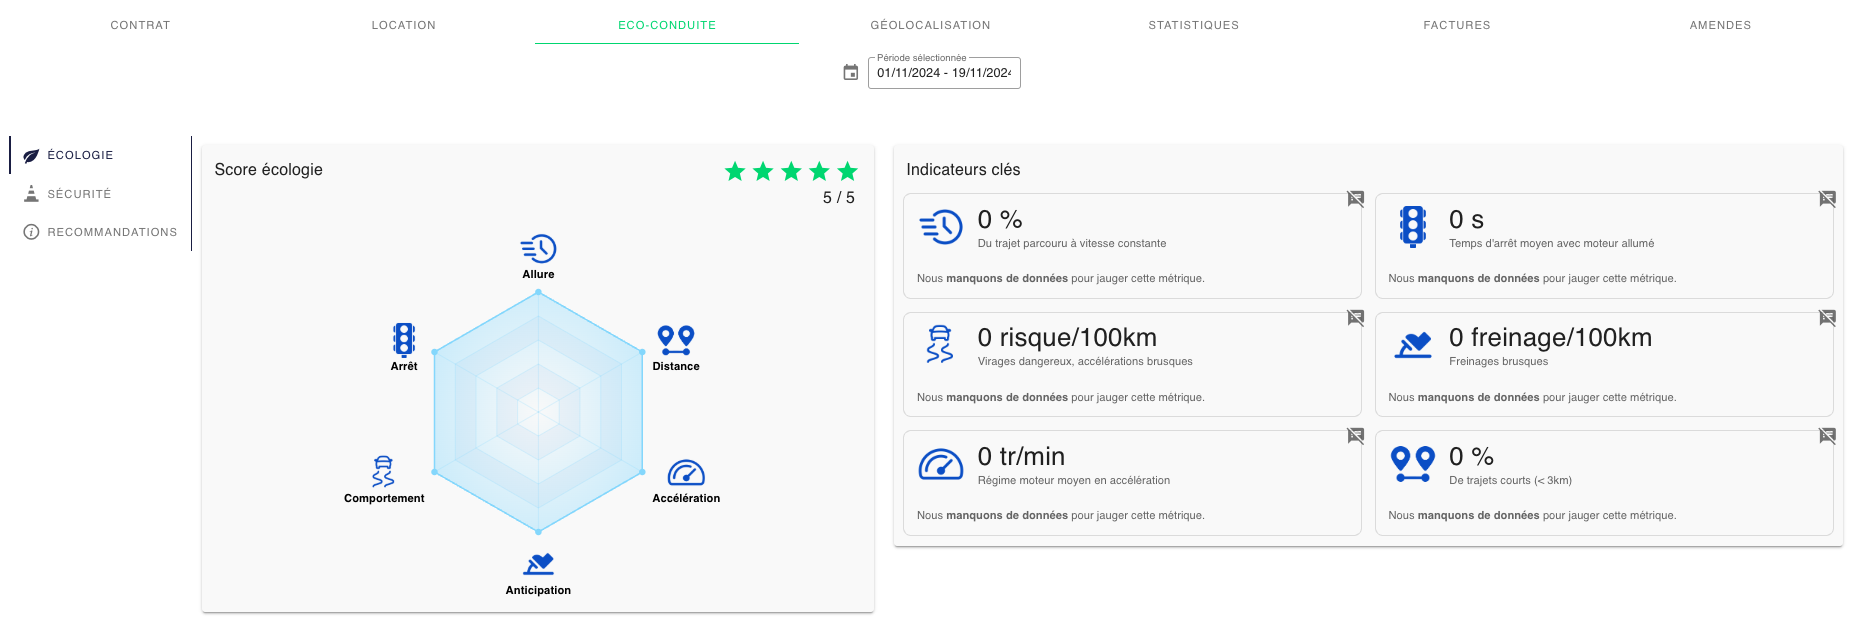Click the "0 freinage/100km" value
The width and height of the screenshot is (1861, 631).
1550,338
